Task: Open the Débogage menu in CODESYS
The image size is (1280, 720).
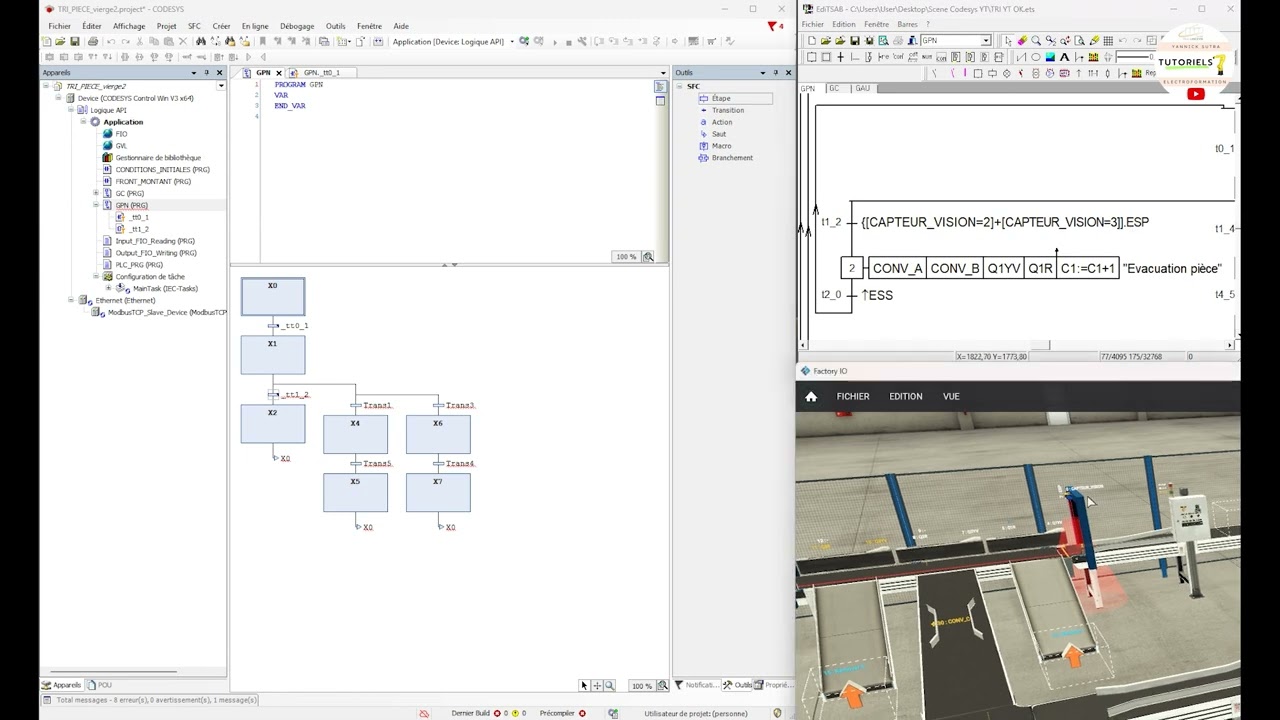Action: pos(297,26)
